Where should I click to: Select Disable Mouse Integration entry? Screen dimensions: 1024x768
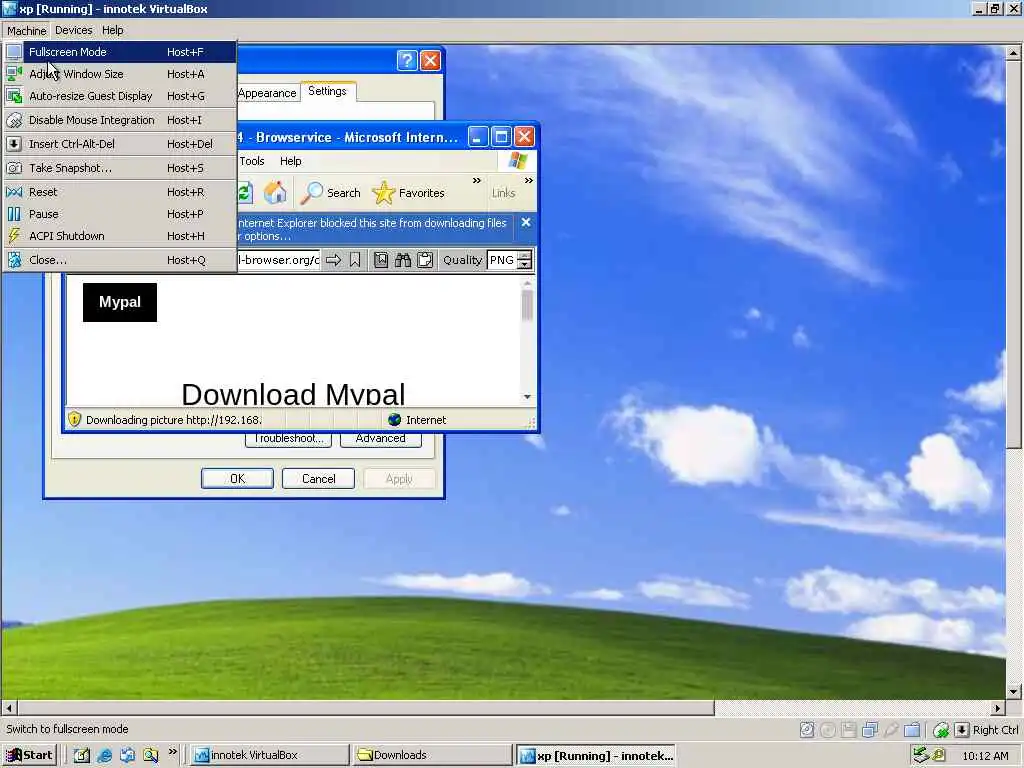[x=119, y=120]
